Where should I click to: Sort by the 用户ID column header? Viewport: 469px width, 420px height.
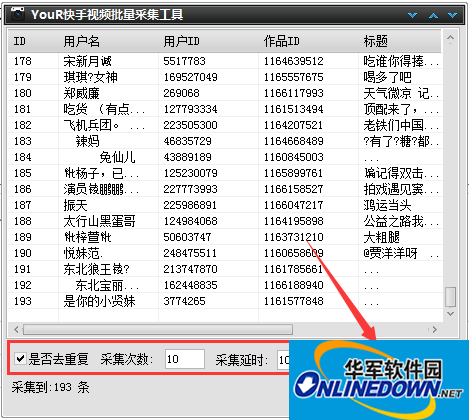coord(208,41)
